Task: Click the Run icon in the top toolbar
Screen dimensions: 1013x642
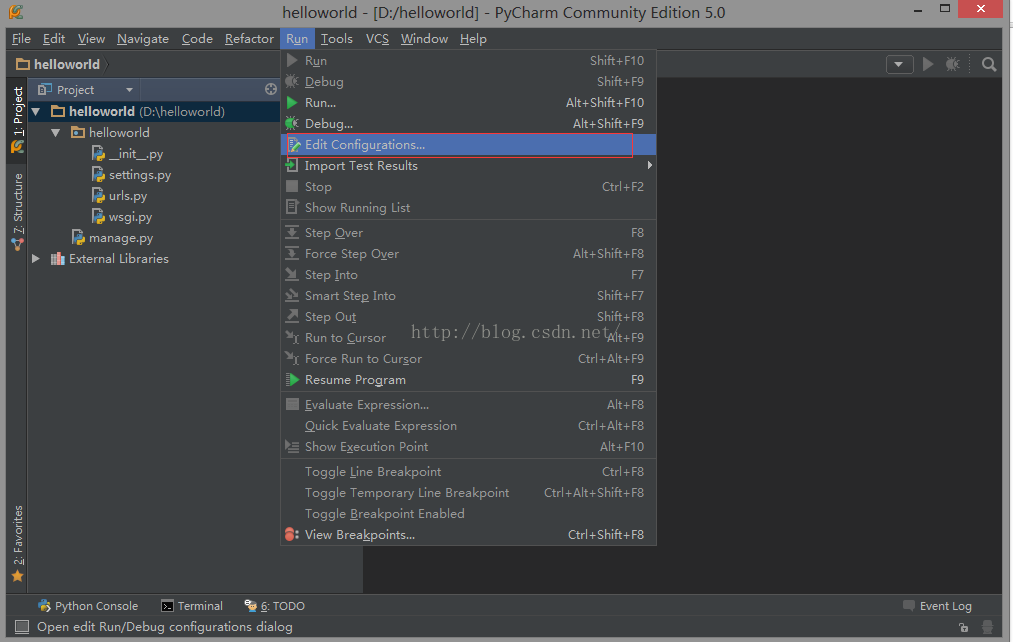Action: coord(928,64)
